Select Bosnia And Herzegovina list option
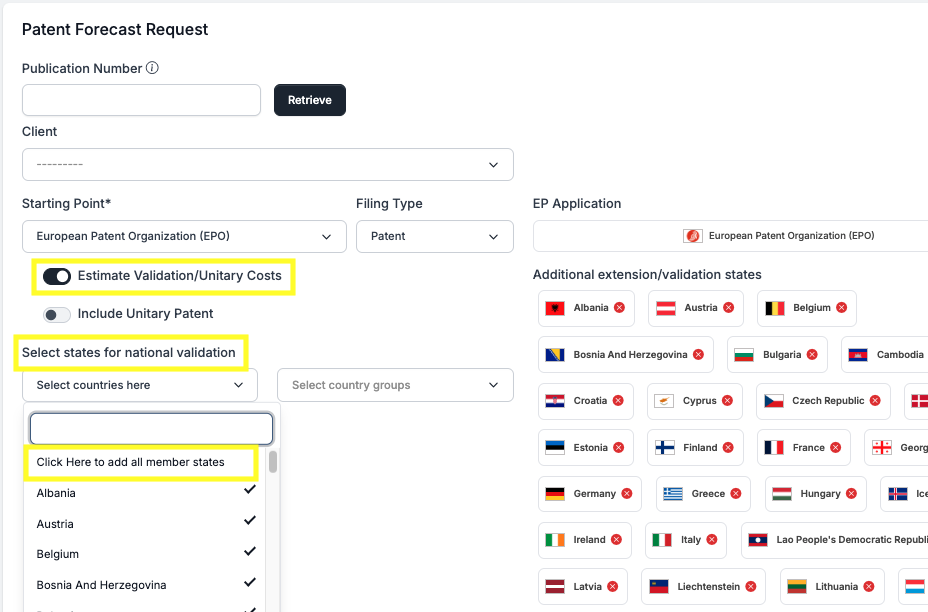Image resolution: width=928 pixels, height=612 pixels. click(140, 584)
